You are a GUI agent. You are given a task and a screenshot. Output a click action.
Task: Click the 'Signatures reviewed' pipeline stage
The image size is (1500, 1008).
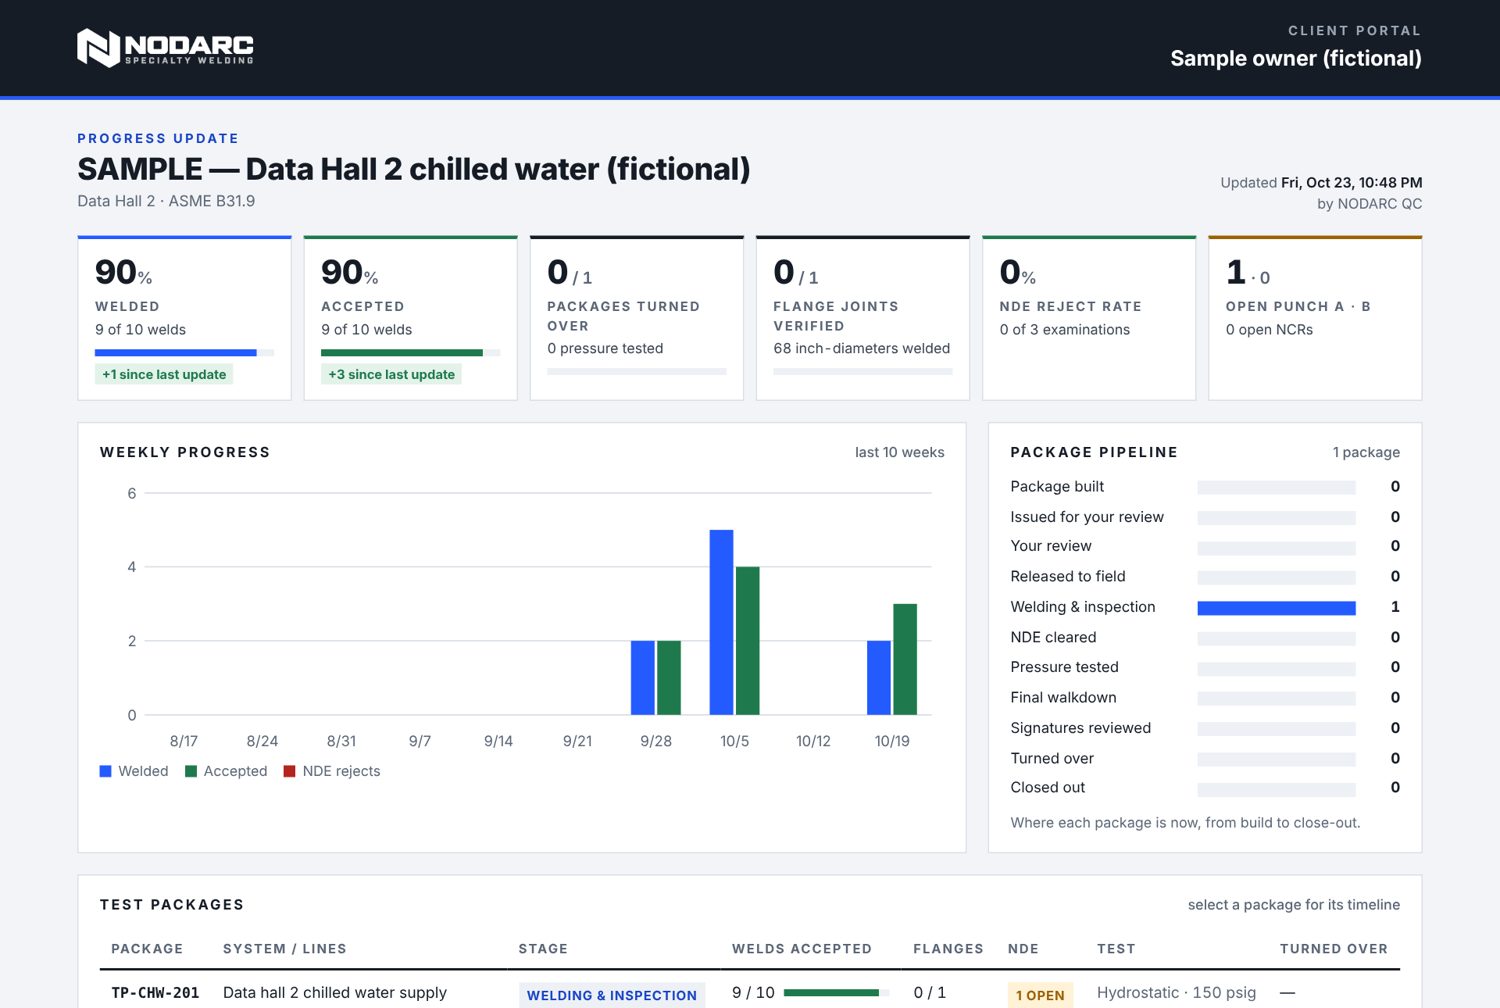pyautogui.click(x=1205, y=728)
